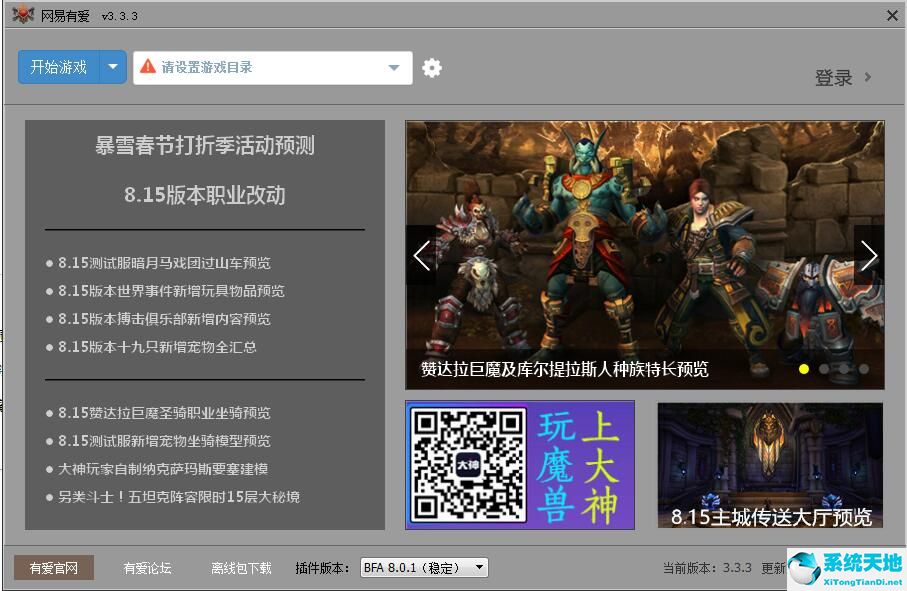Show previous carousel slide with left arrow

pyautogui.click(x=422, y=255)
